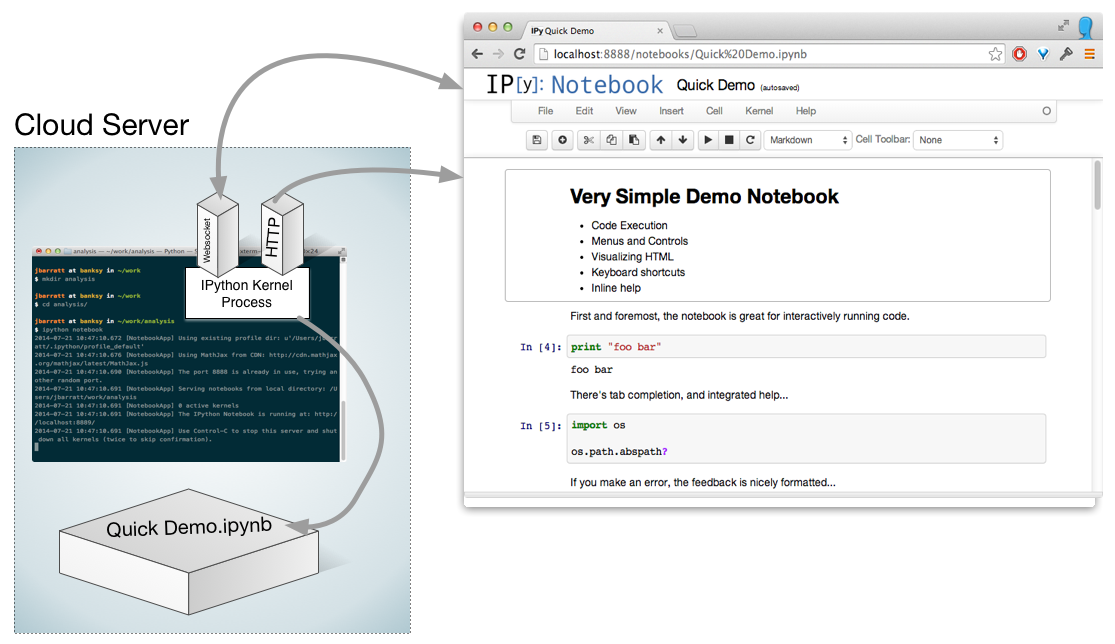1115x644 pixels.
Task: Open the Help menu
Action: (x=806, y=111)
